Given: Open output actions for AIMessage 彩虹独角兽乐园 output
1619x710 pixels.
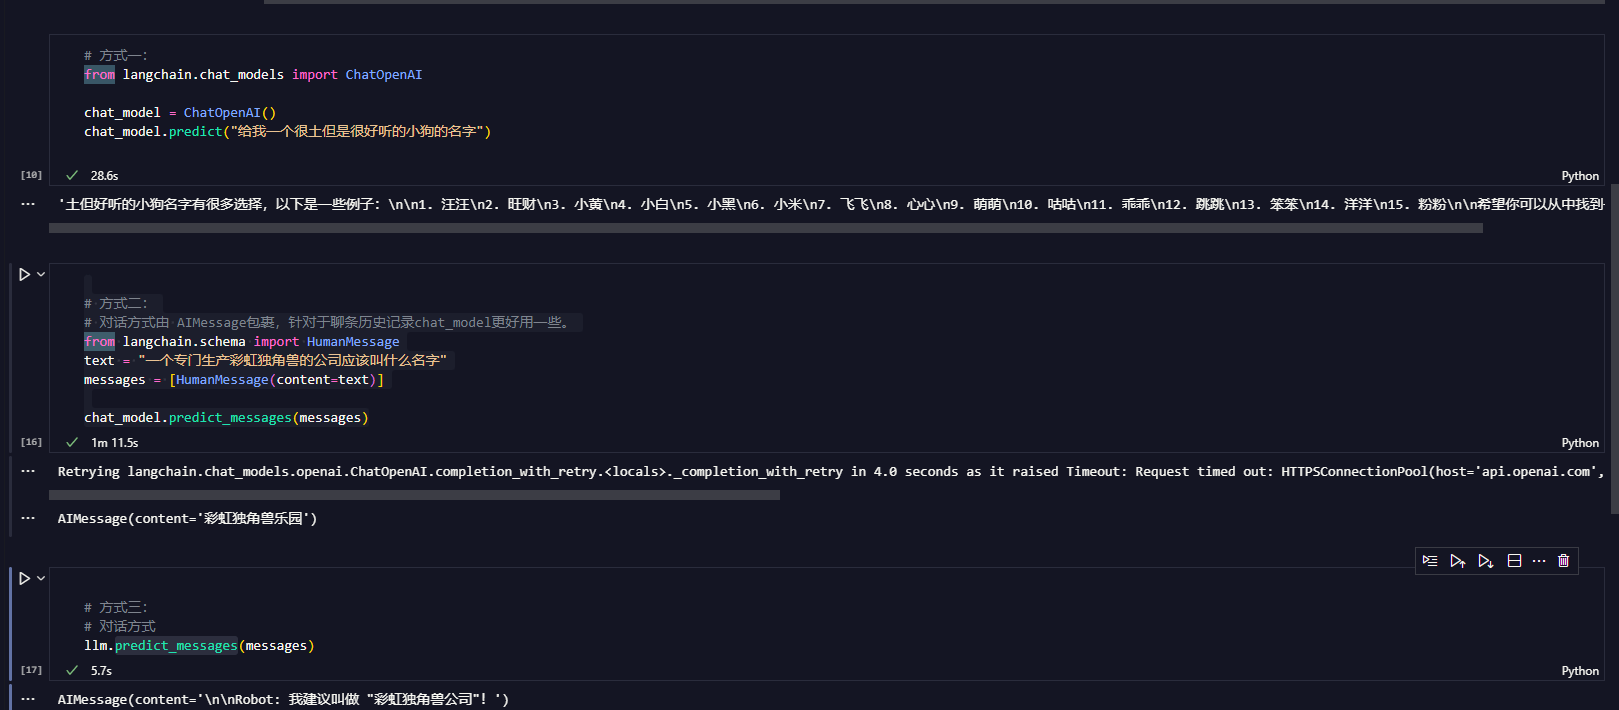Looking at the screenshot, I should point(28,518).
